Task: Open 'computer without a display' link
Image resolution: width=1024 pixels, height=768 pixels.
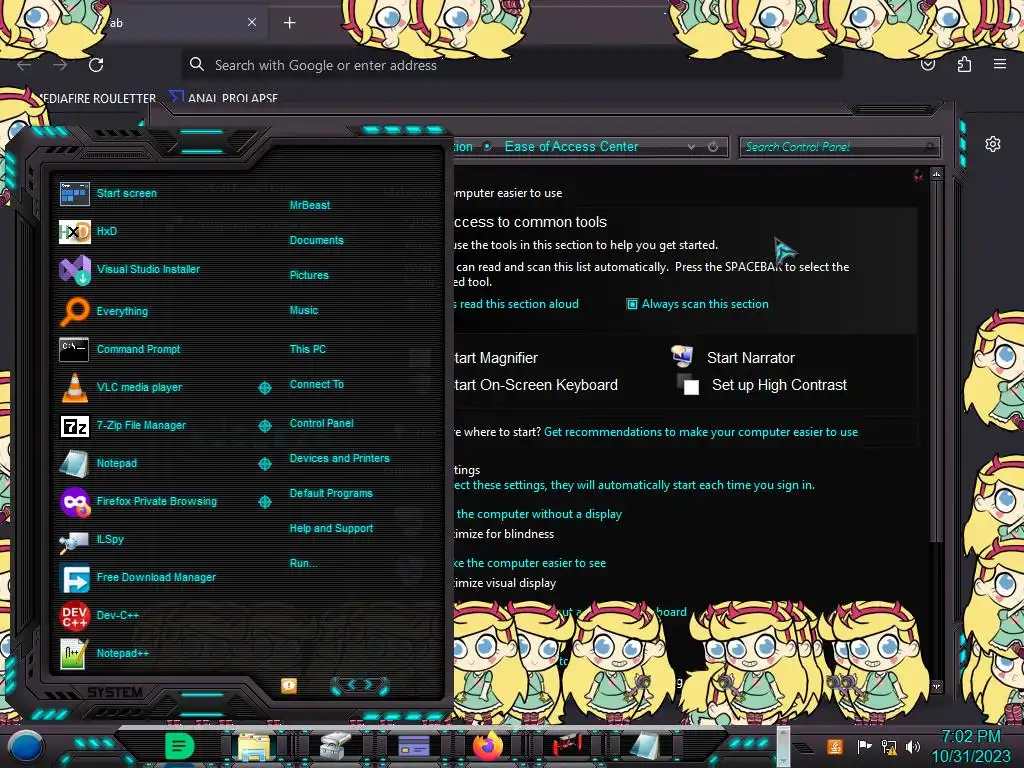Action: coord(539,514)
